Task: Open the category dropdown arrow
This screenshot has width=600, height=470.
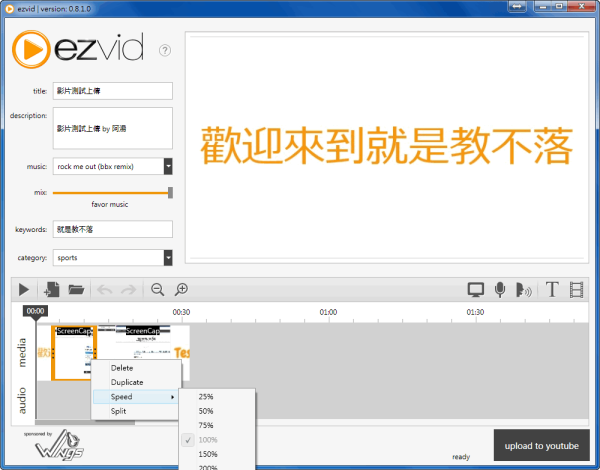Action: (x=168, y=258)
